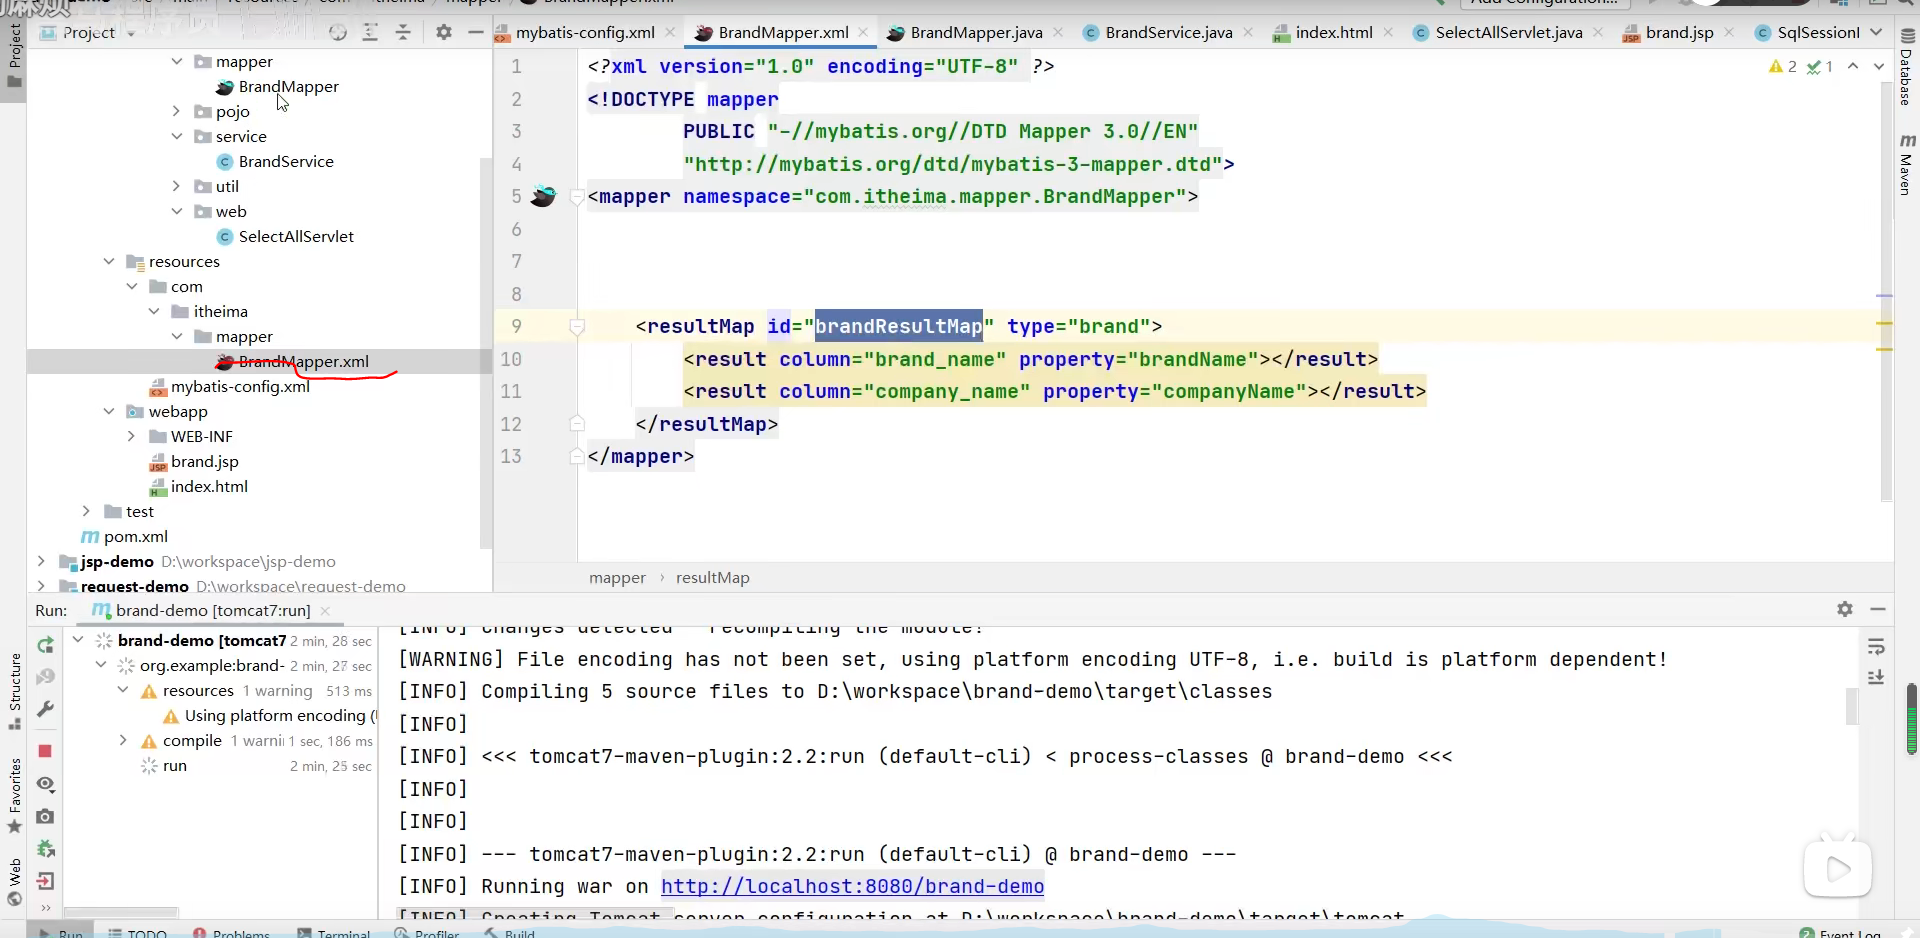Collapse resources warning node in Run tree
This screenshot has height=938, width=1920.
123,691
